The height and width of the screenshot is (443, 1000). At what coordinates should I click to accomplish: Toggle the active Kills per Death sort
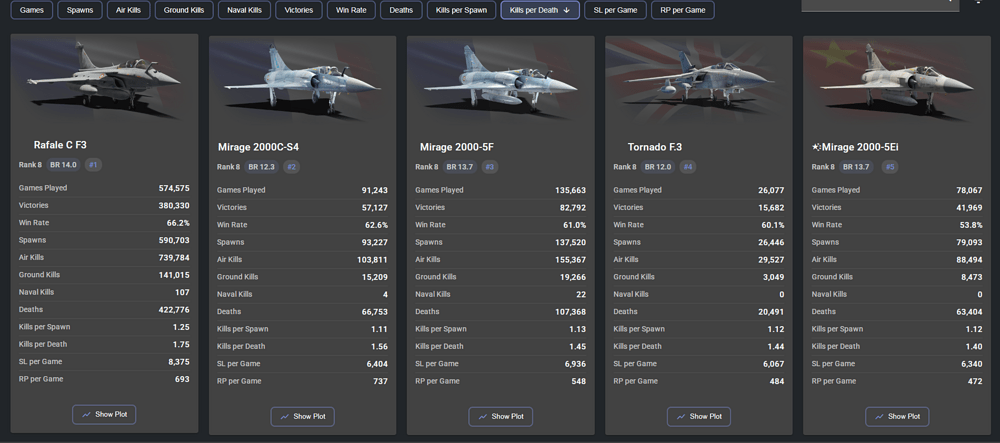(540, 10)
